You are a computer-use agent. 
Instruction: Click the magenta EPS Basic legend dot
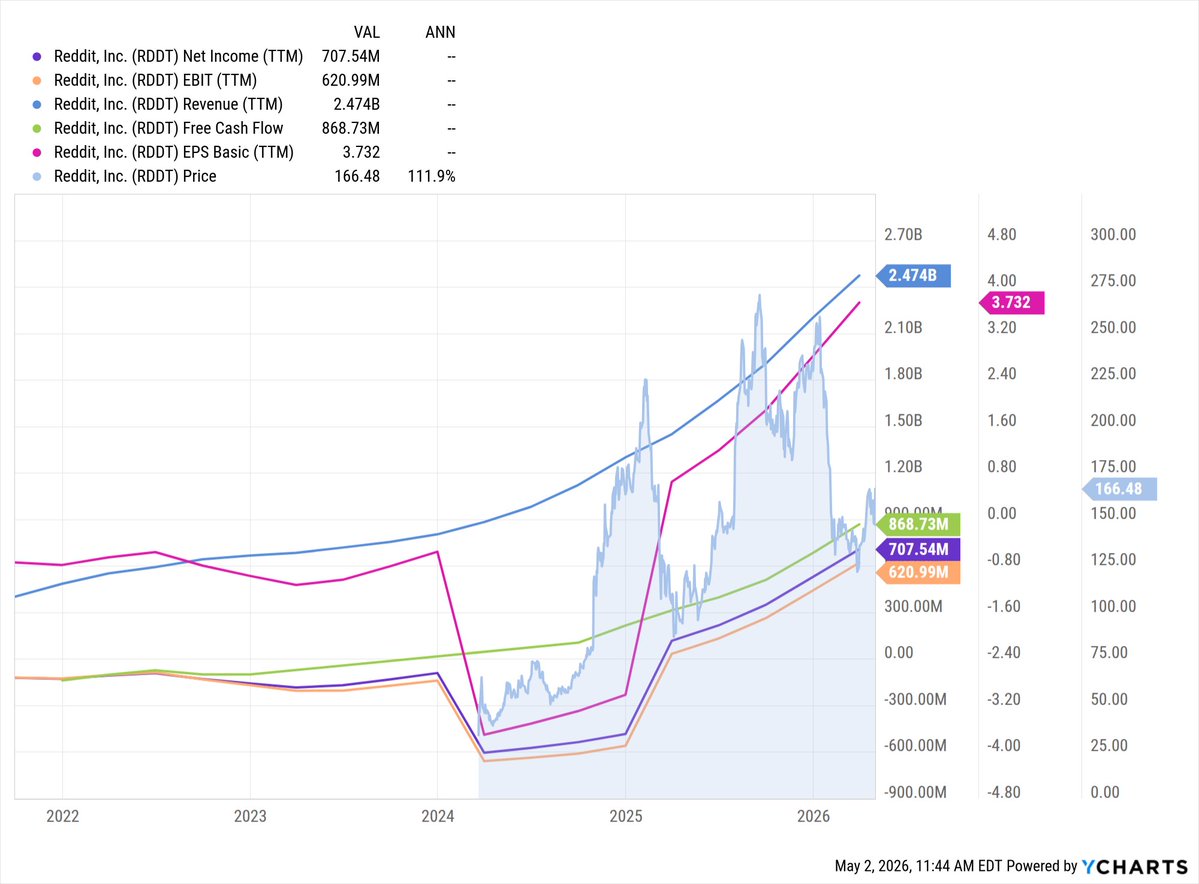(37, 152)
